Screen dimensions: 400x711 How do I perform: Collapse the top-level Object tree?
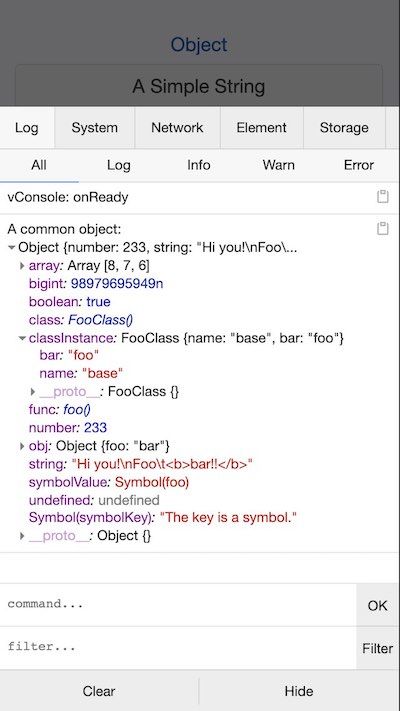(12, 248)
